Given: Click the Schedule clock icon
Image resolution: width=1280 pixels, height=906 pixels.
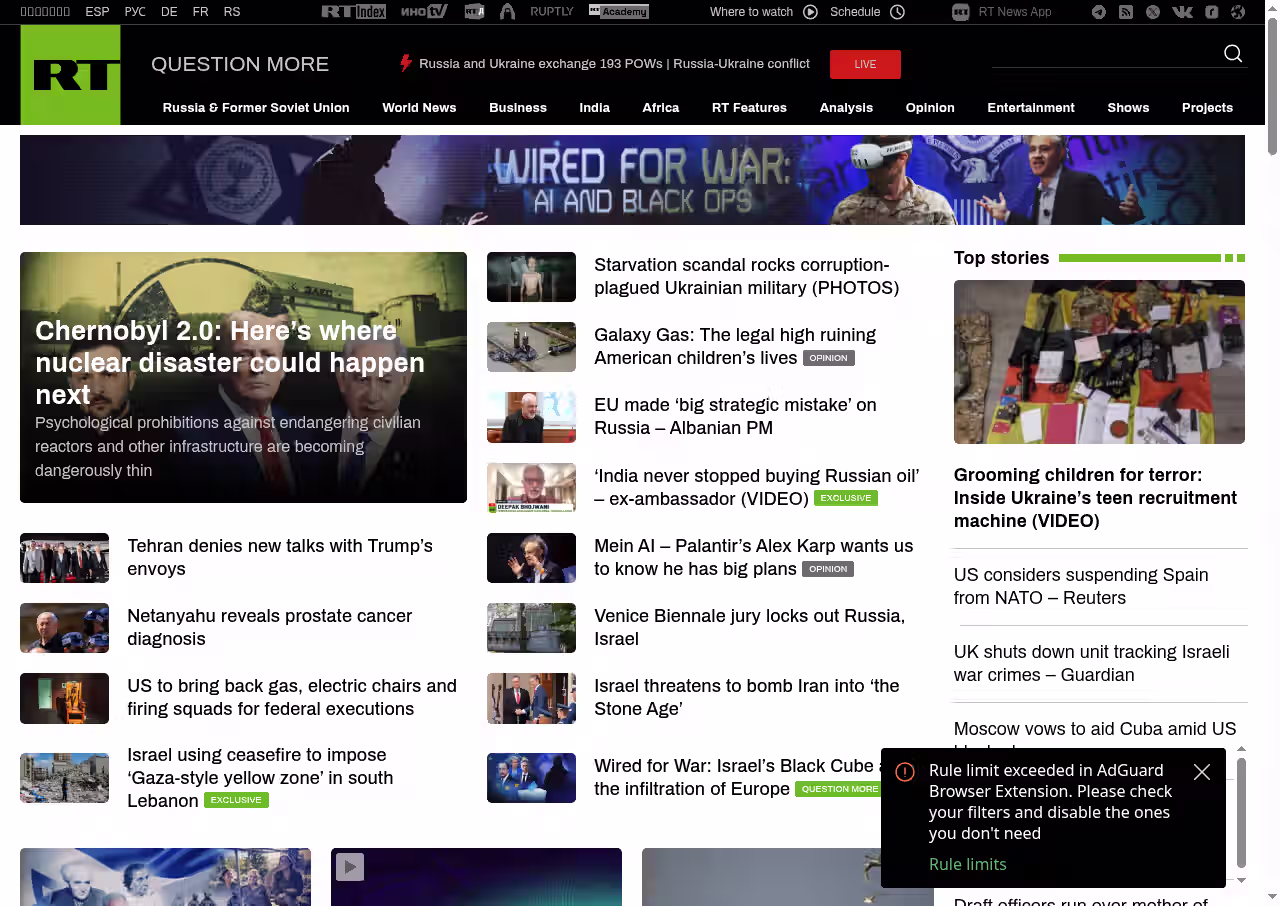Looking at the screenshot, I should point(897,12).
